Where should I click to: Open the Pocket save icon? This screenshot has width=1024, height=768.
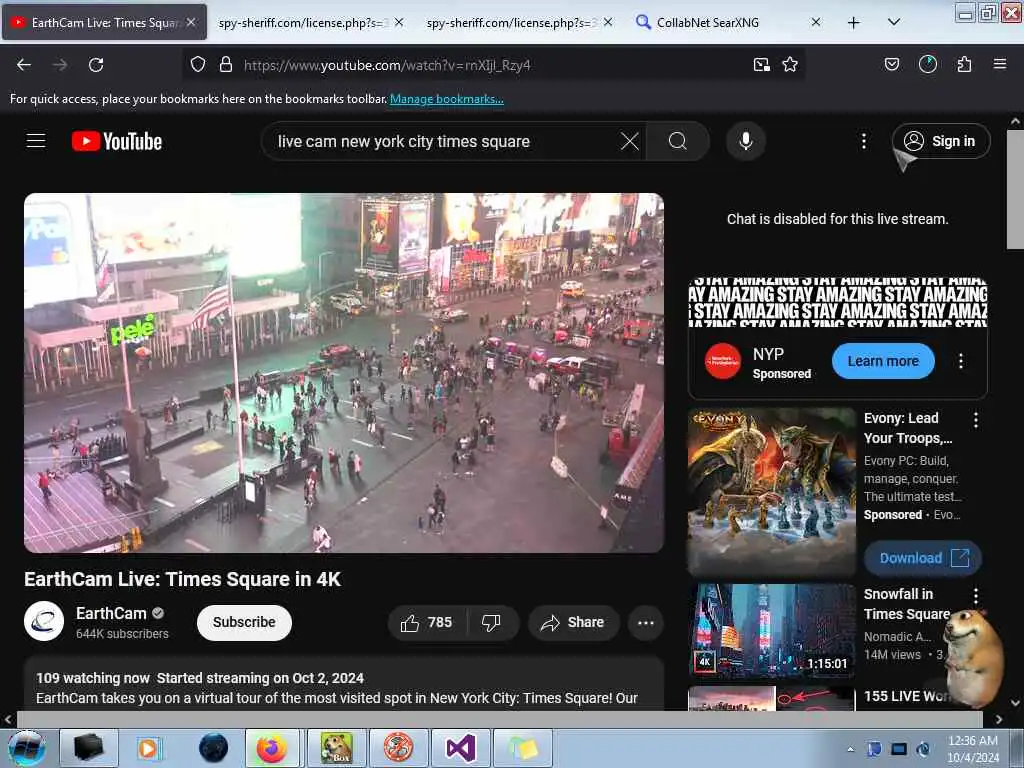[x=892, y=65]
